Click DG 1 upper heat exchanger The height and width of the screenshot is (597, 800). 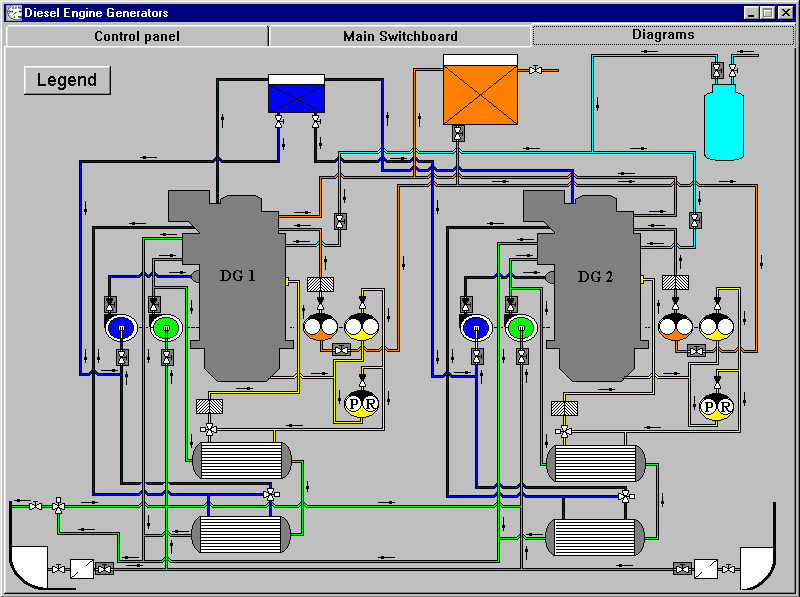pyautogui.click(x=242, y=460)
